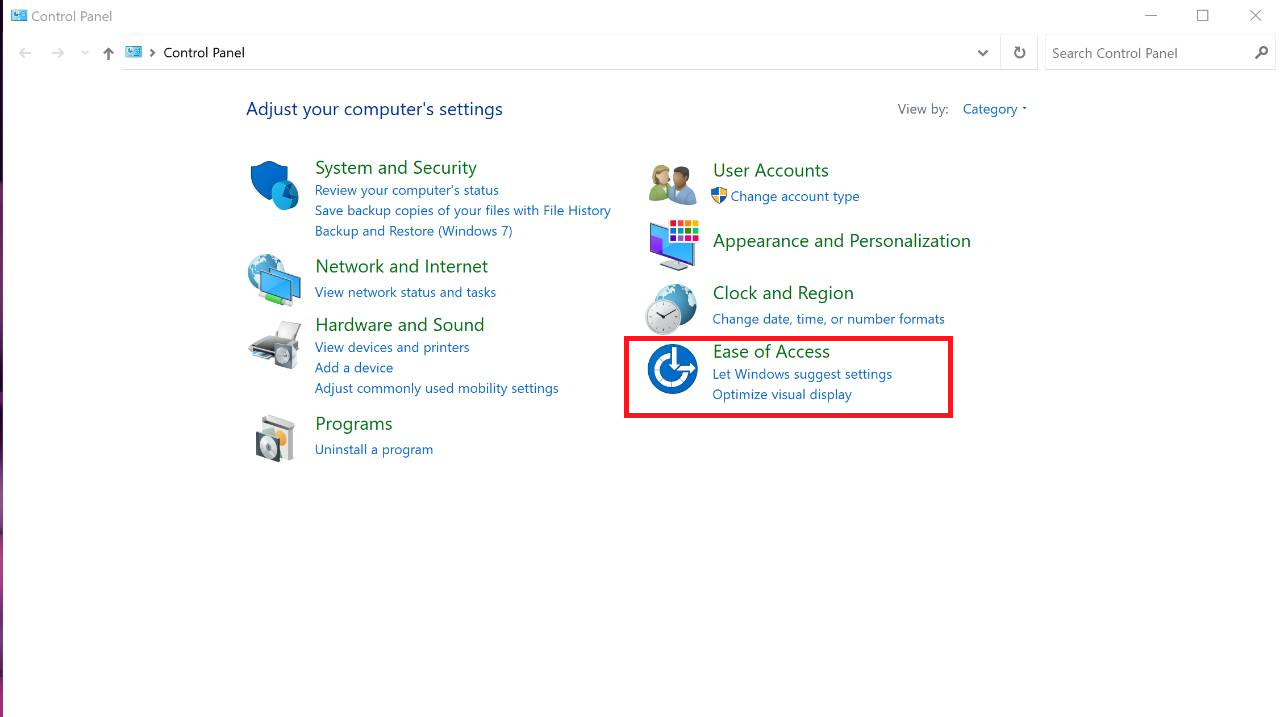Click the User Accounts people icon
This screenshot has height=717, width=1280.
672,184
